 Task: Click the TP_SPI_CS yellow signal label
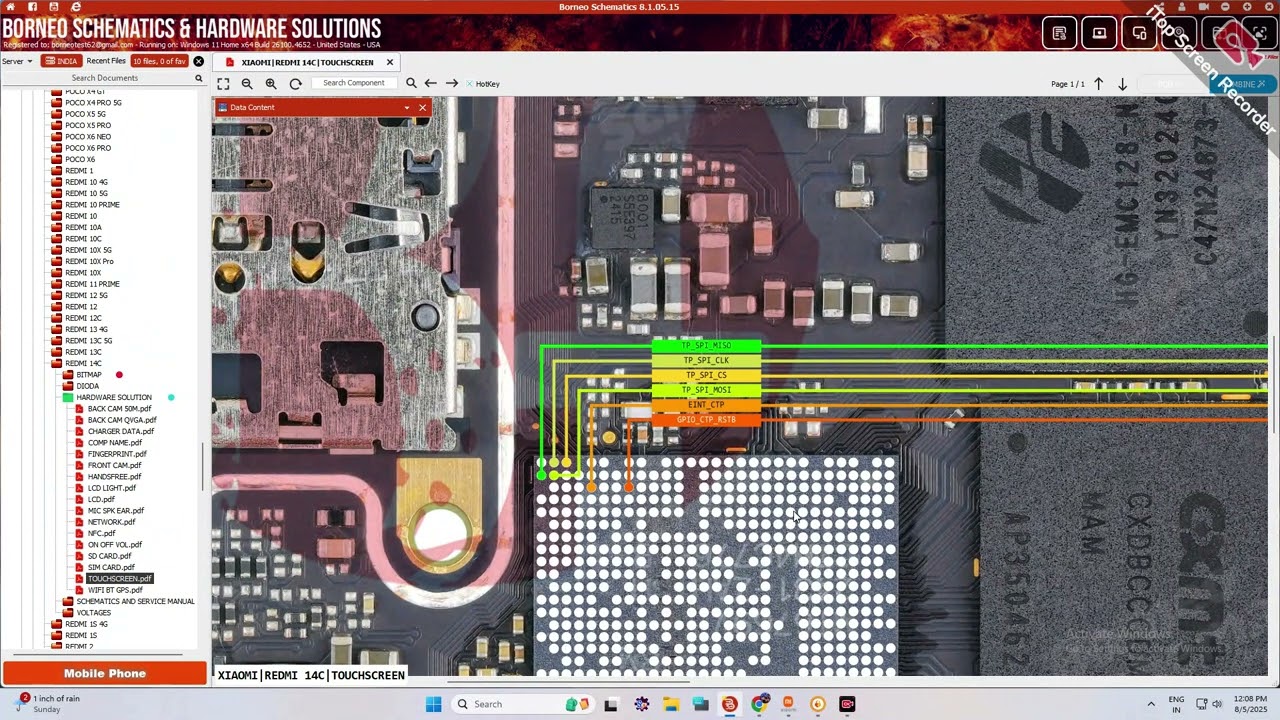pyautogui.click(x=706, y=375)
